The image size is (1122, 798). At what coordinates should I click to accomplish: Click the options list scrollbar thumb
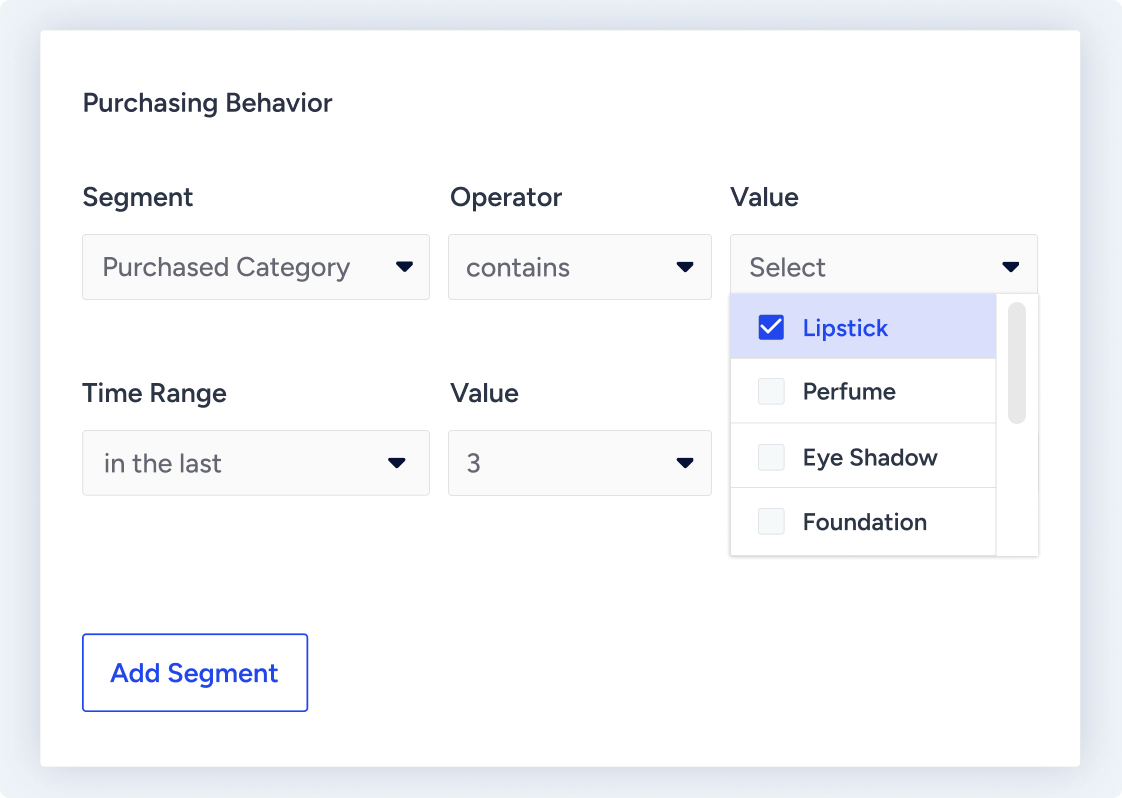click(1017, 362)
